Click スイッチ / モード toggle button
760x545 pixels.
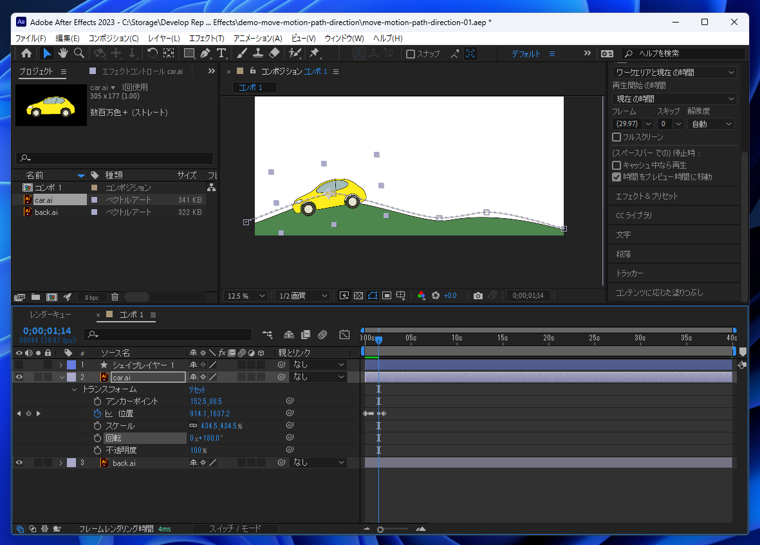click(x=235, y=529)
